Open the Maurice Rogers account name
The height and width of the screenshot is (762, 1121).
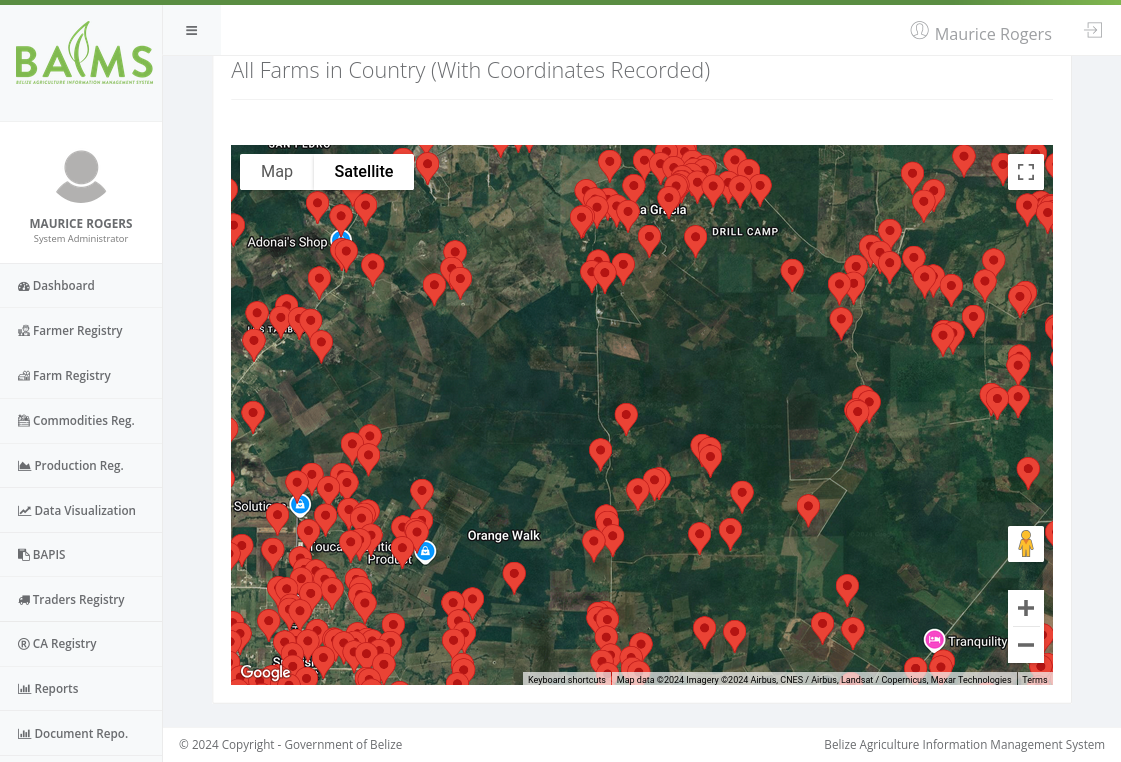pos(993,34)
